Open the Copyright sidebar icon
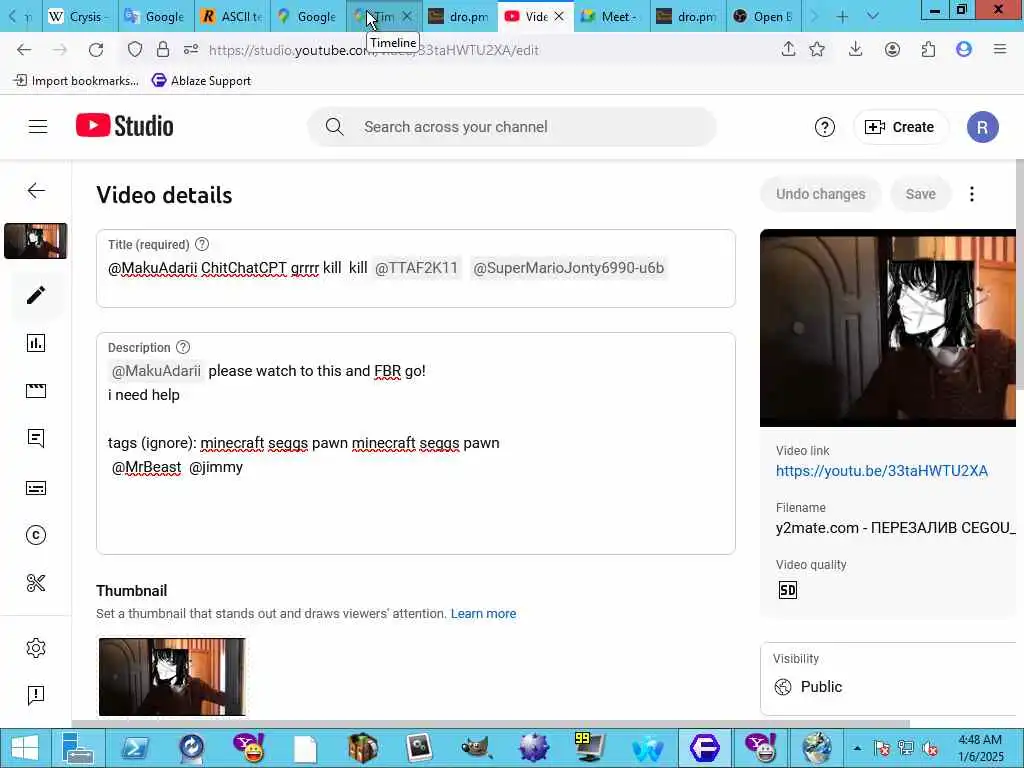Image resolution: width=1024 pixels, height=768 pixels. click(36, 536)
